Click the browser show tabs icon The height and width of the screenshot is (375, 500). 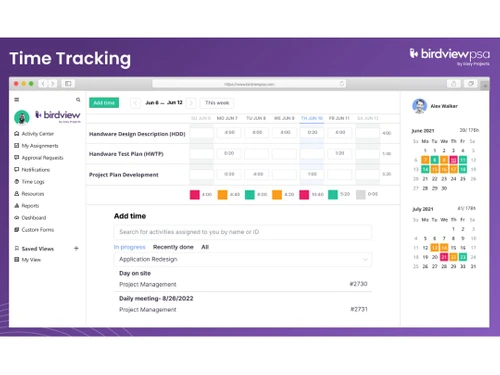click(x=470, y=84)
